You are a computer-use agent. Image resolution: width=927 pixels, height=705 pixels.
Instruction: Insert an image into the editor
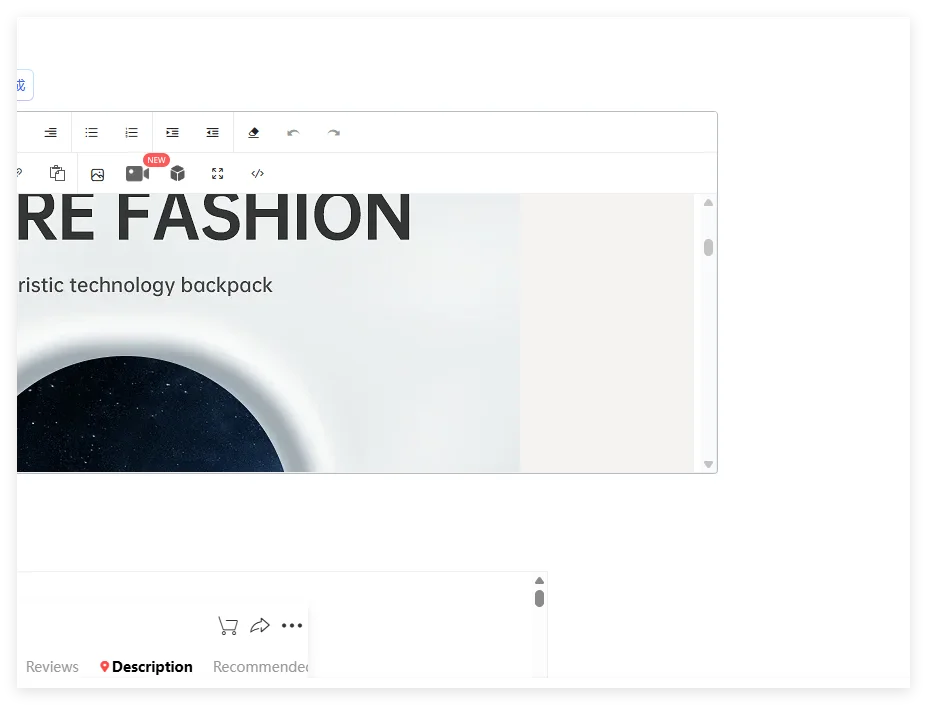pos(98,174)
